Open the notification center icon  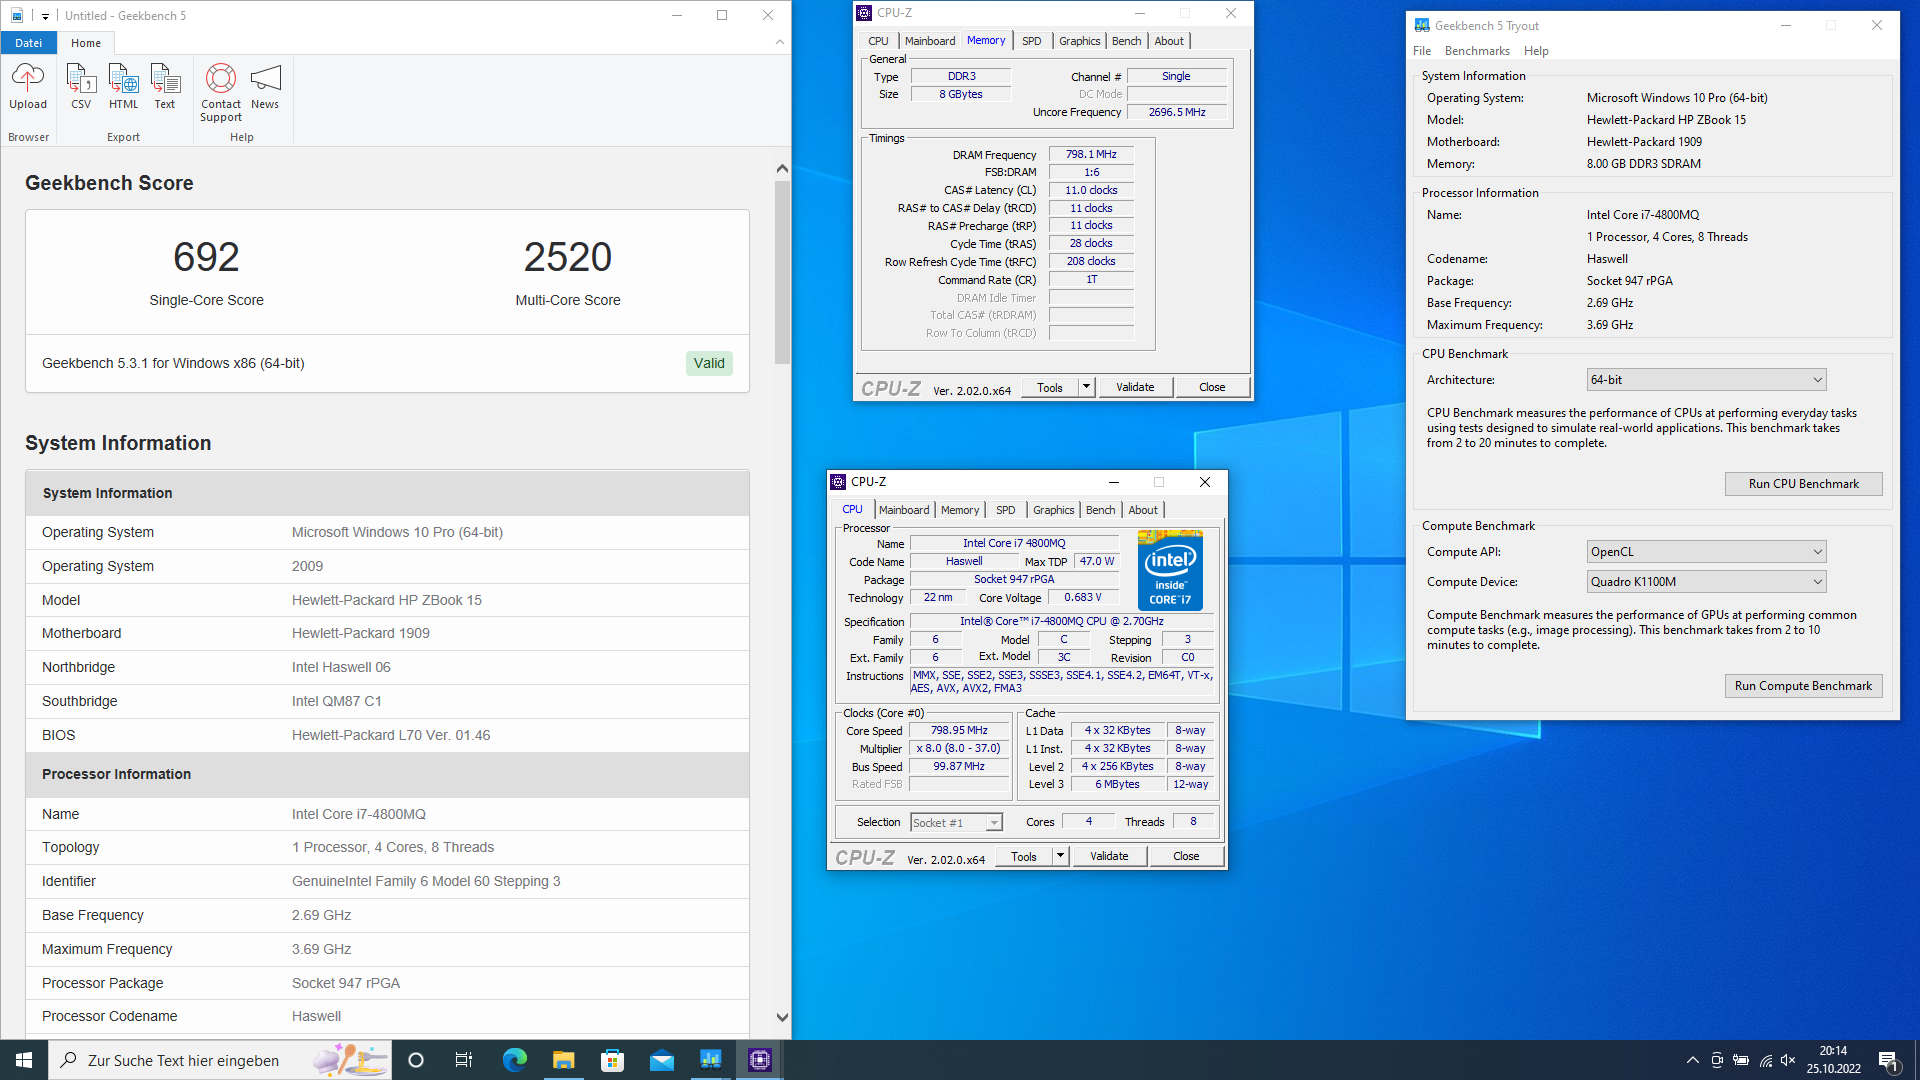click(x=1888, y=1060)
